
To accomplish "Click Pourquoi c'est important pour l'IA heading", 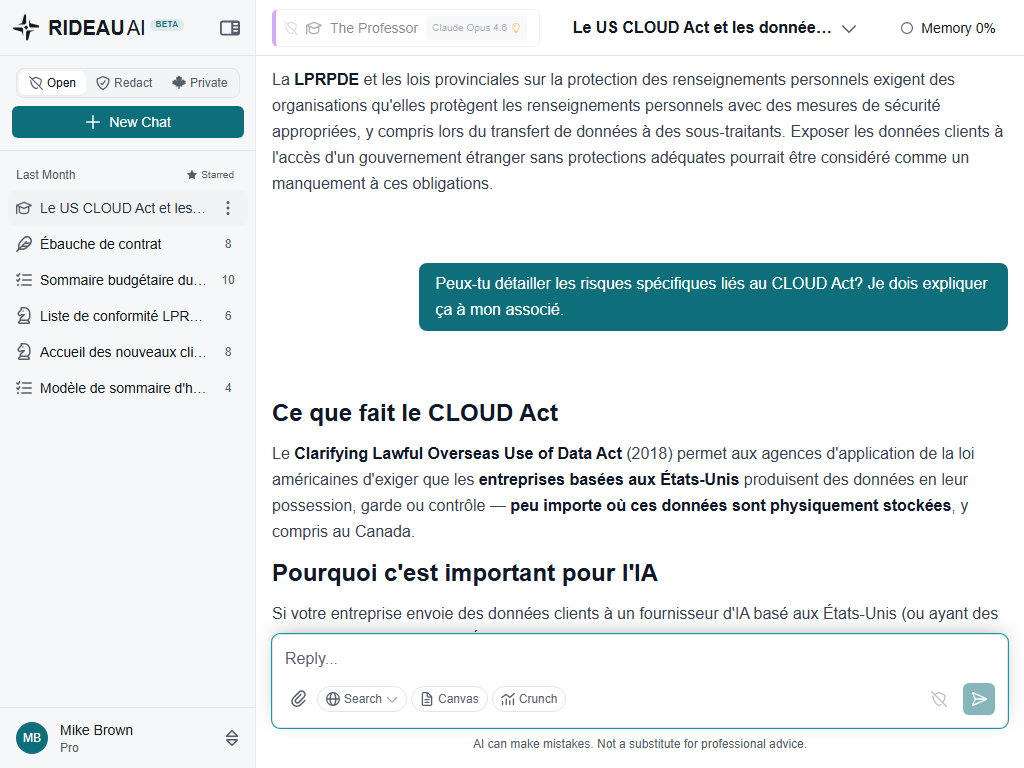I will coord(464,573).
